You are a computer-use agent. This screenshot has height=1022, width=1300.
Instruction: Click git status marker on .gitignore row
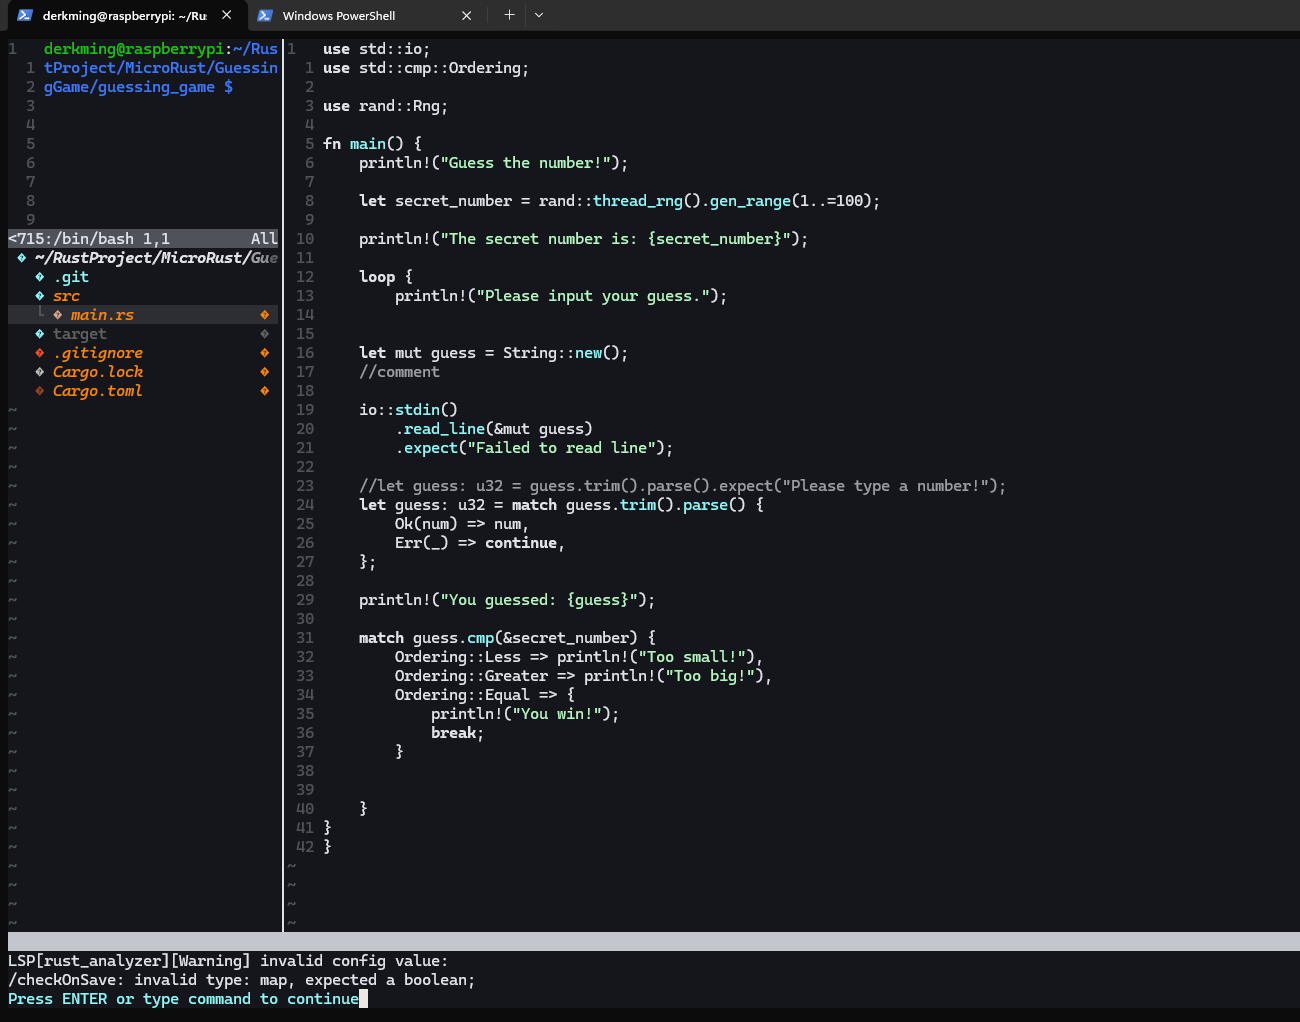coord(265,353)
